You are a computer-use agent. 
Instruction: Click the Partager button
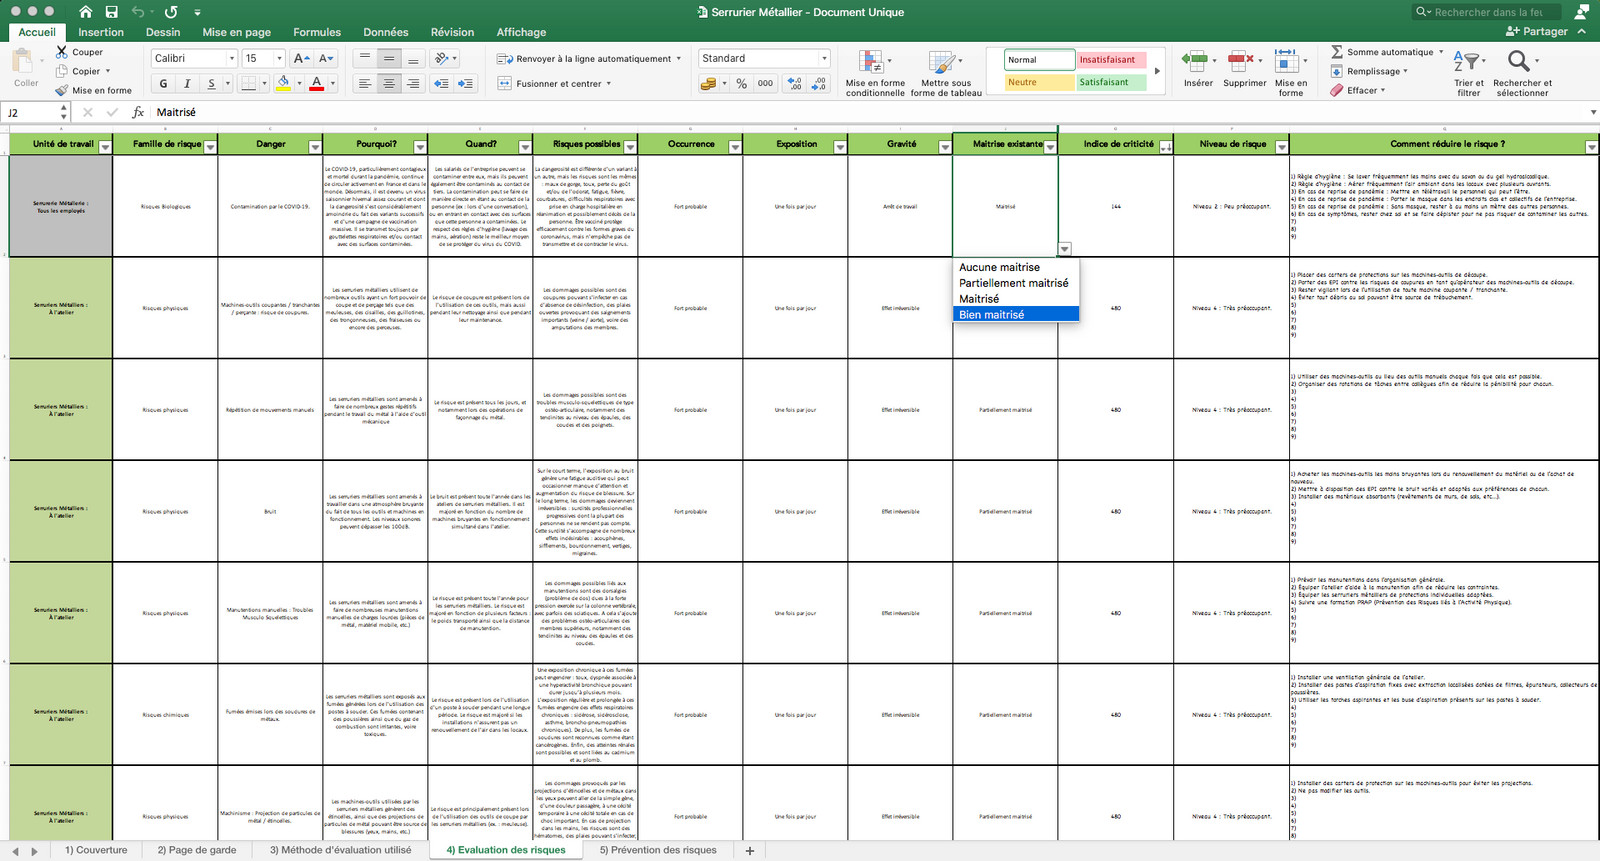1536,31
